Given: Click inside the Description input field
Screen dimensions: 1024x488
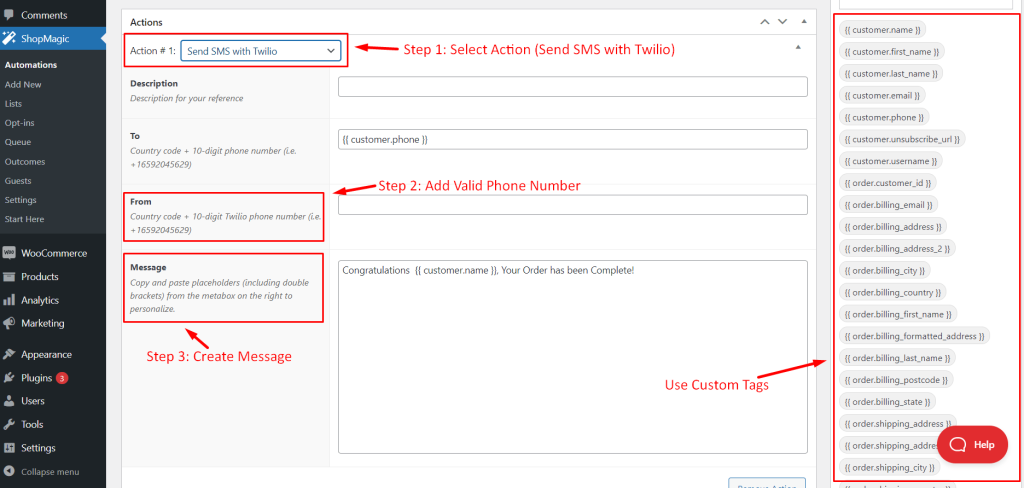Looking at the screenshot, I should [x=573, y=87].
